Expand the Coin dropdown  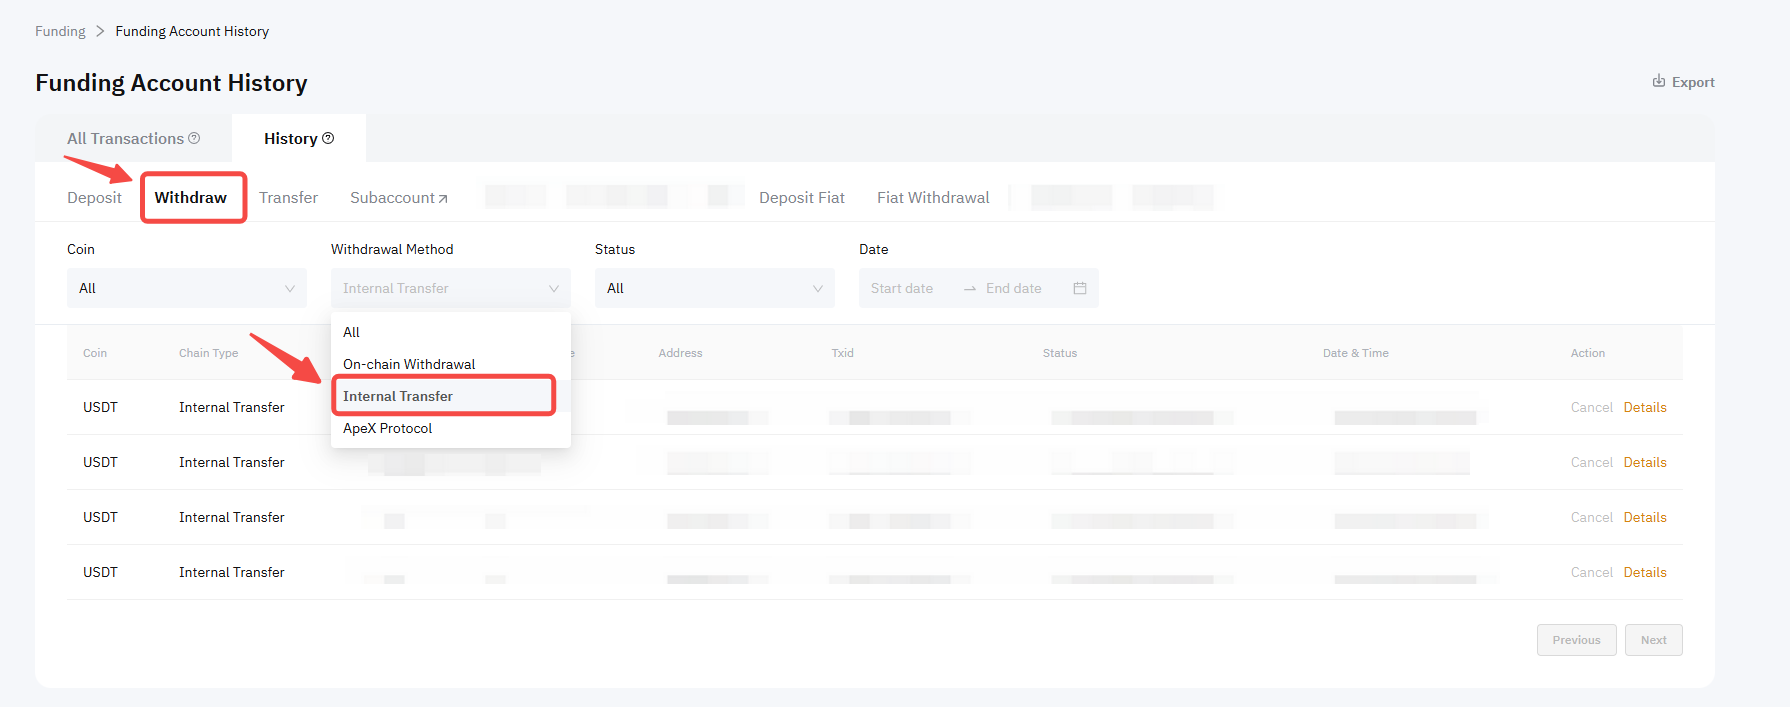tap(187, 288)
